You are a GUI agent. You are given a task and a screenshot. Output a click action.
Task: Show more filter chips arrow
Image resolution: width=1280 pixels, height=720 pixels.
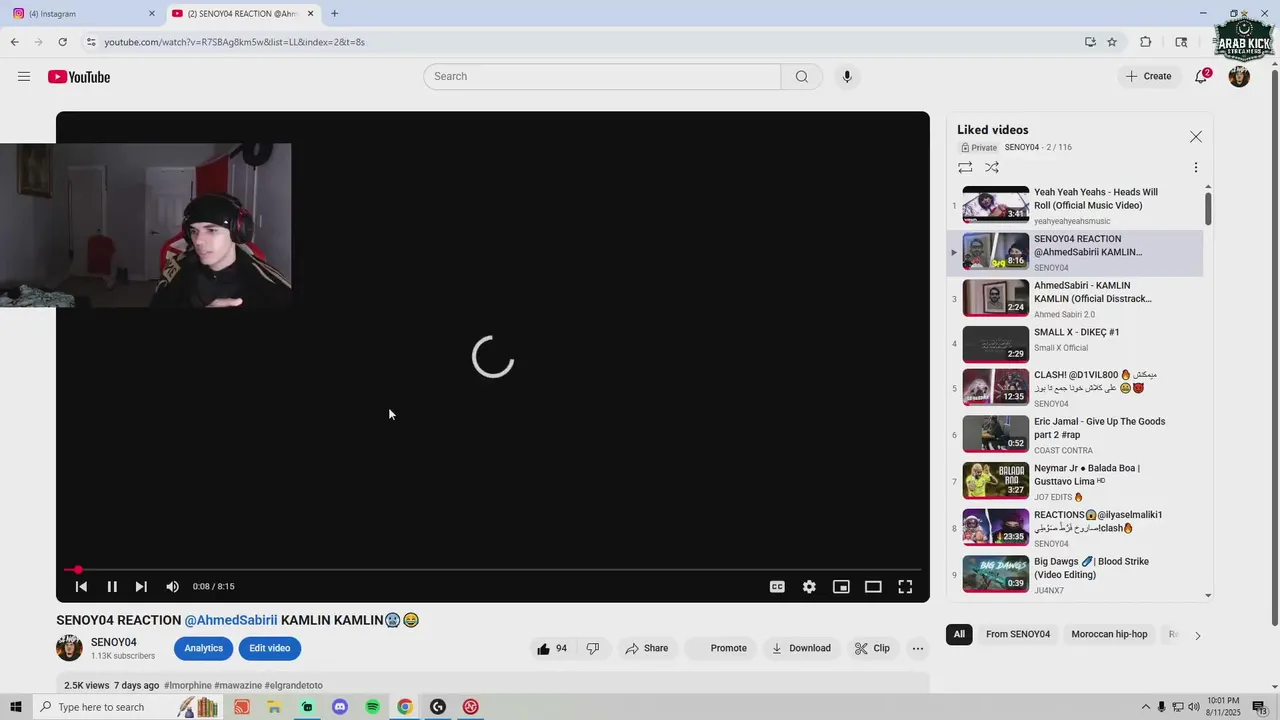pyautogui.click(x=1197, y=635)
